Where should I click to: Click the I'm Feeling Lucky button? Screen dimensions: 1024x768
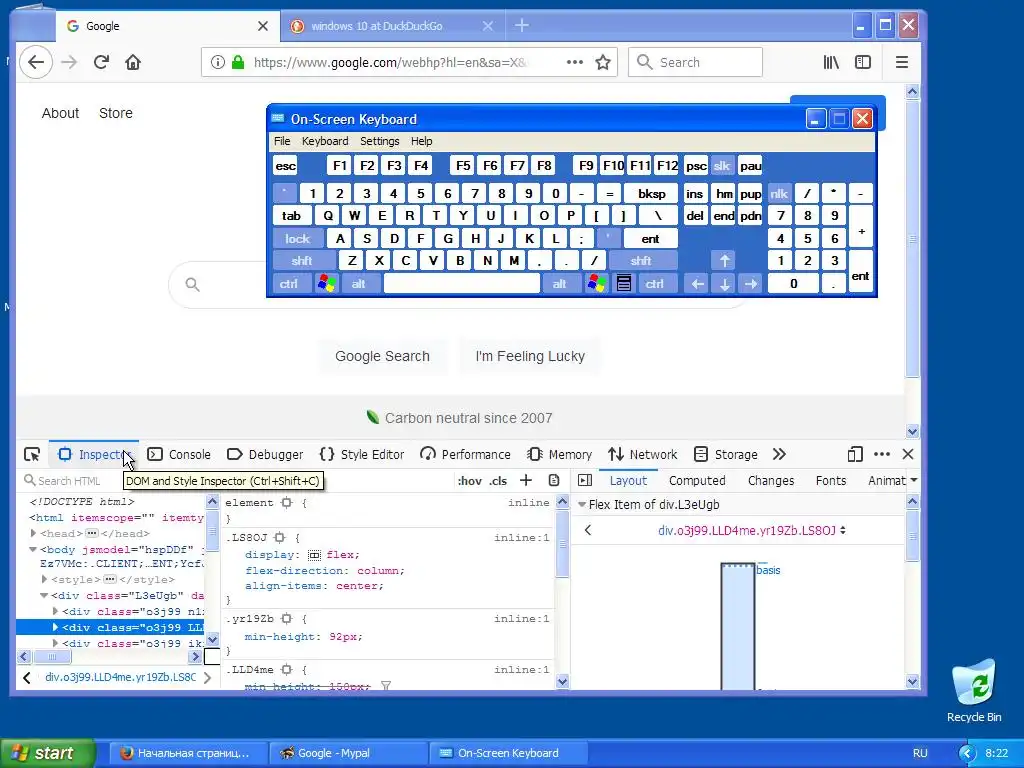[x=530, y=357]
